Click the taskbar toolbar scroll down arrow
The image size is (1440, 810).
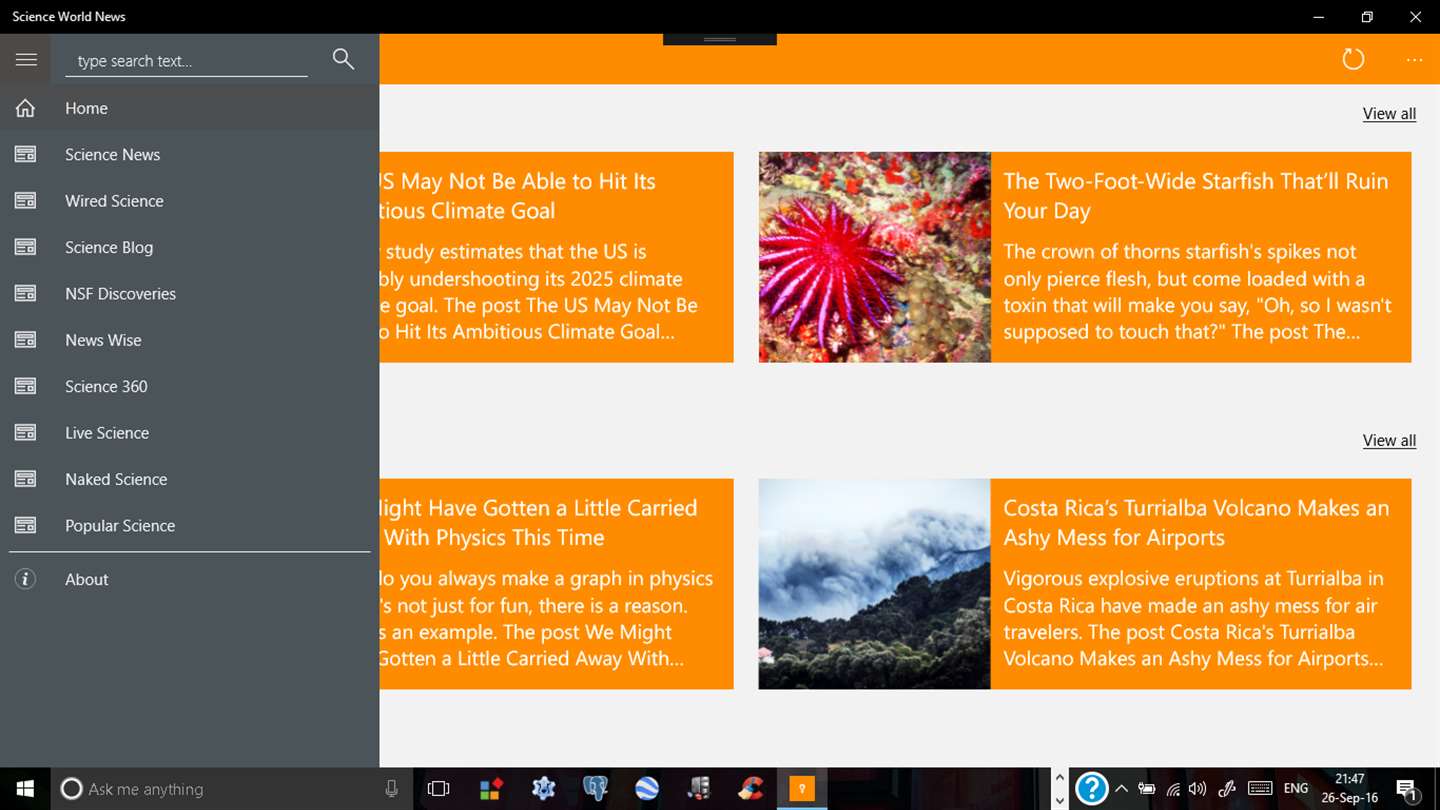pyautogui.click(x=1059, y=800)
